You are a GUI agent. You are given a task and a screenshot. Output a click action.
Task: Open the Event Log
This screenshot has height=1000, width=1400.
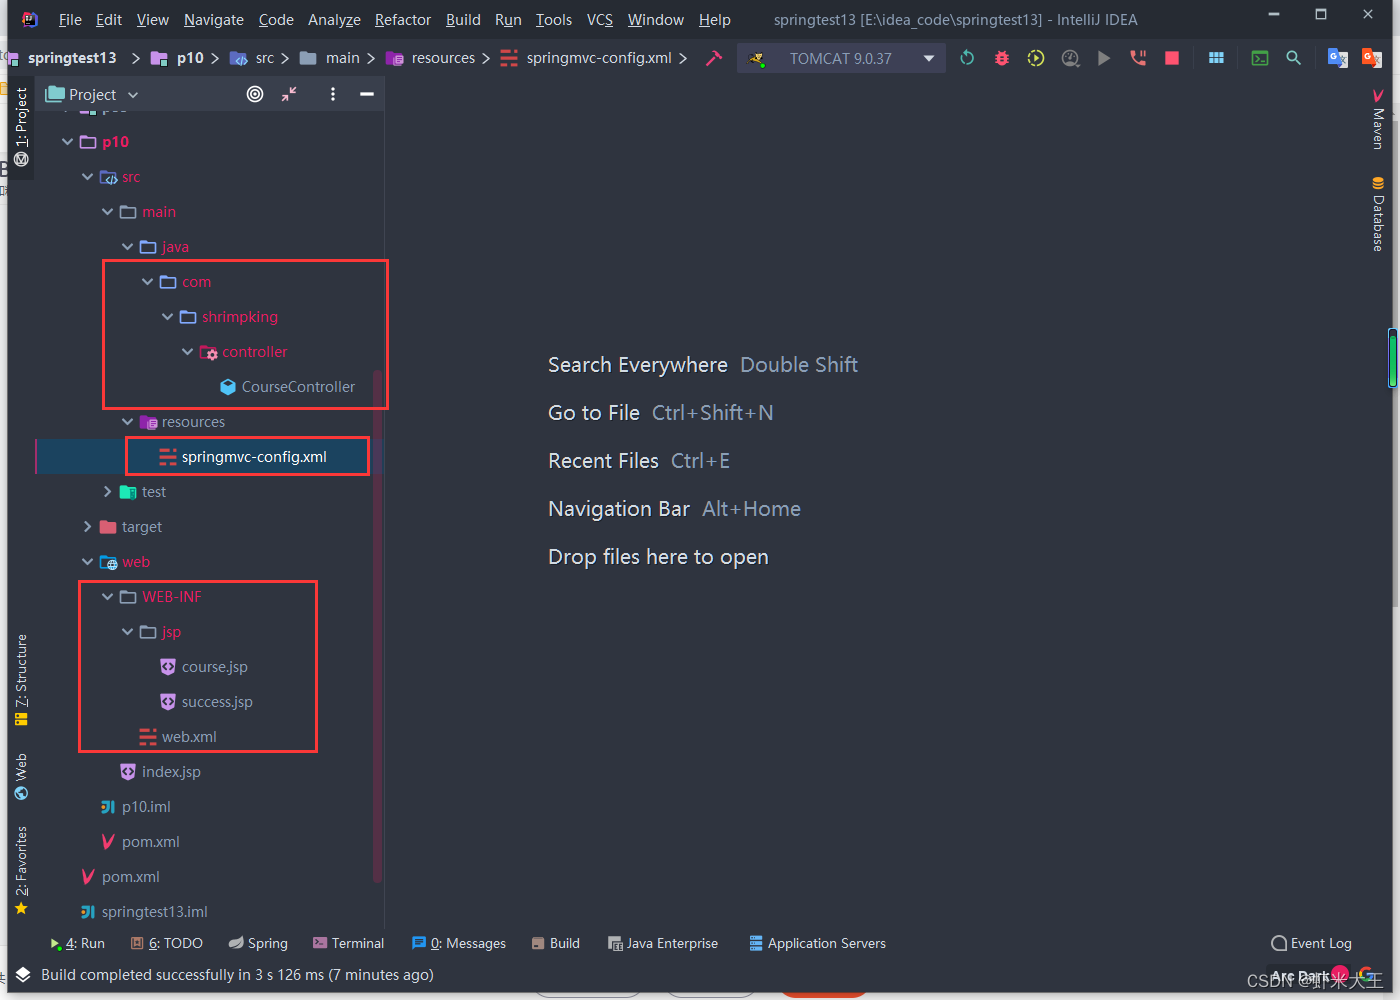pyautogui.click(x=1311, y=943)
